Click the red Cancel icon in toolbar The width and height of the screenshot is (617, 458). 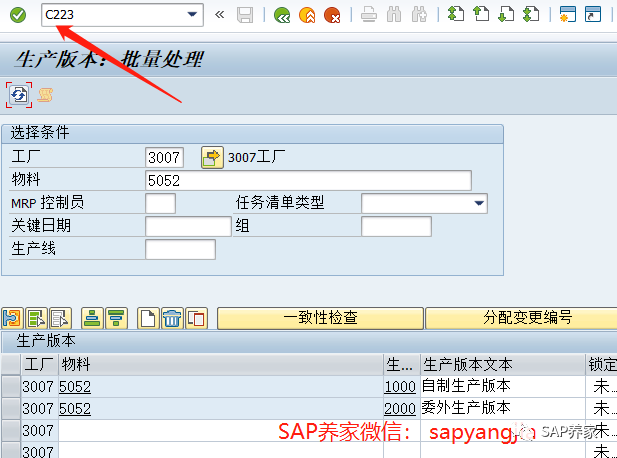coord(332,15)
